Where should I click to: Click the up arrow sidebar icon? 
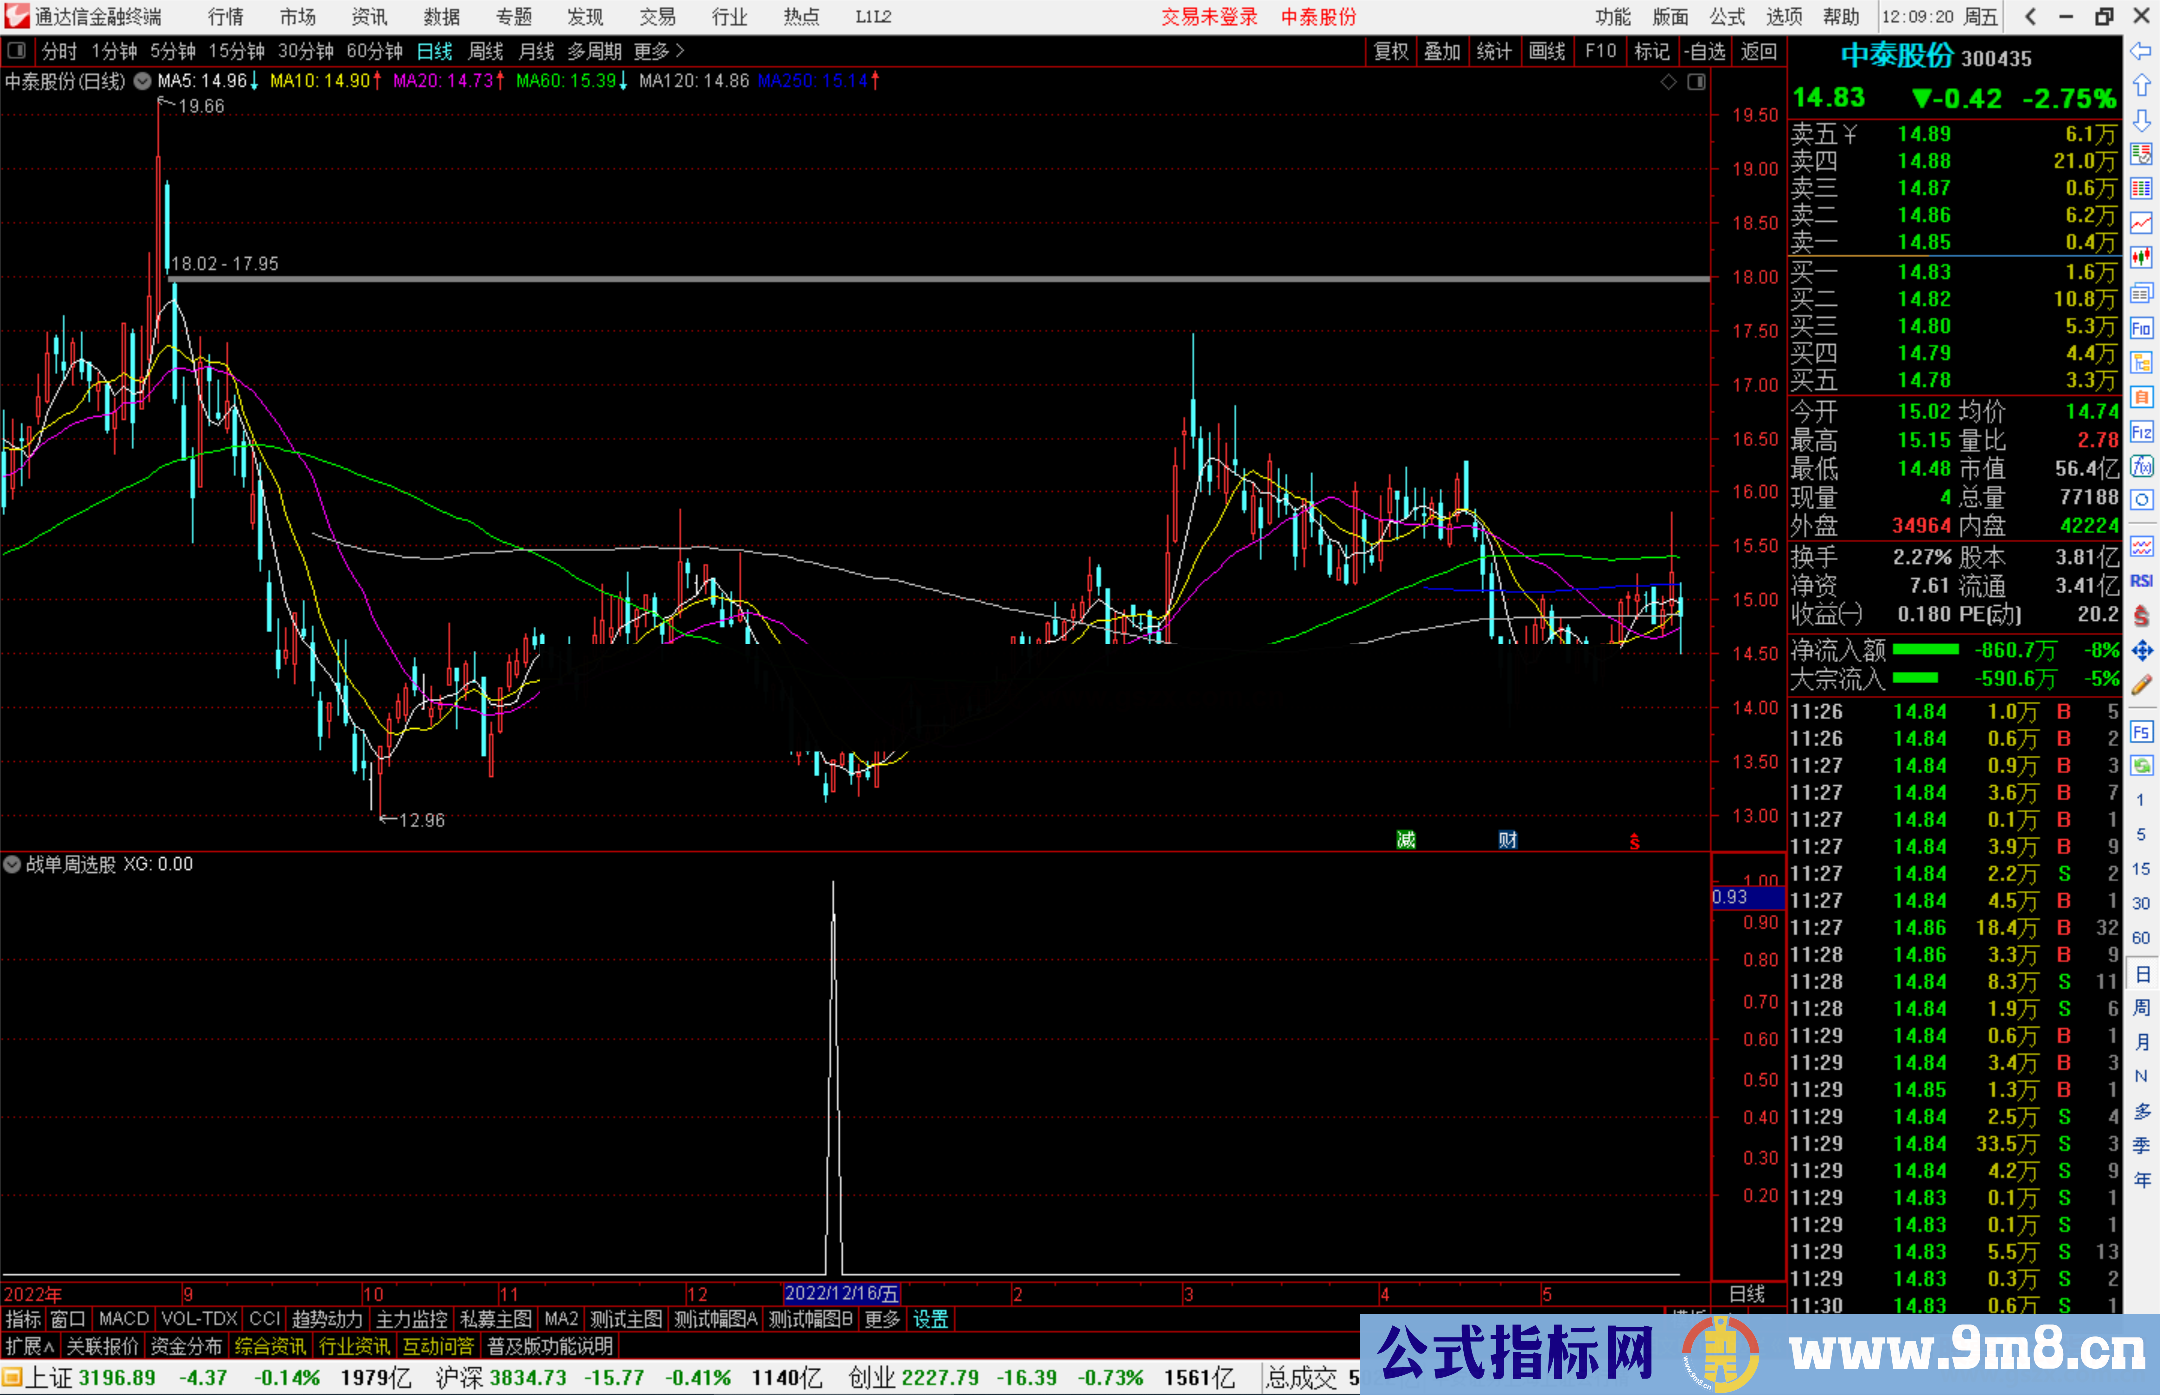pyautogui.click(x=2141, y=86)
